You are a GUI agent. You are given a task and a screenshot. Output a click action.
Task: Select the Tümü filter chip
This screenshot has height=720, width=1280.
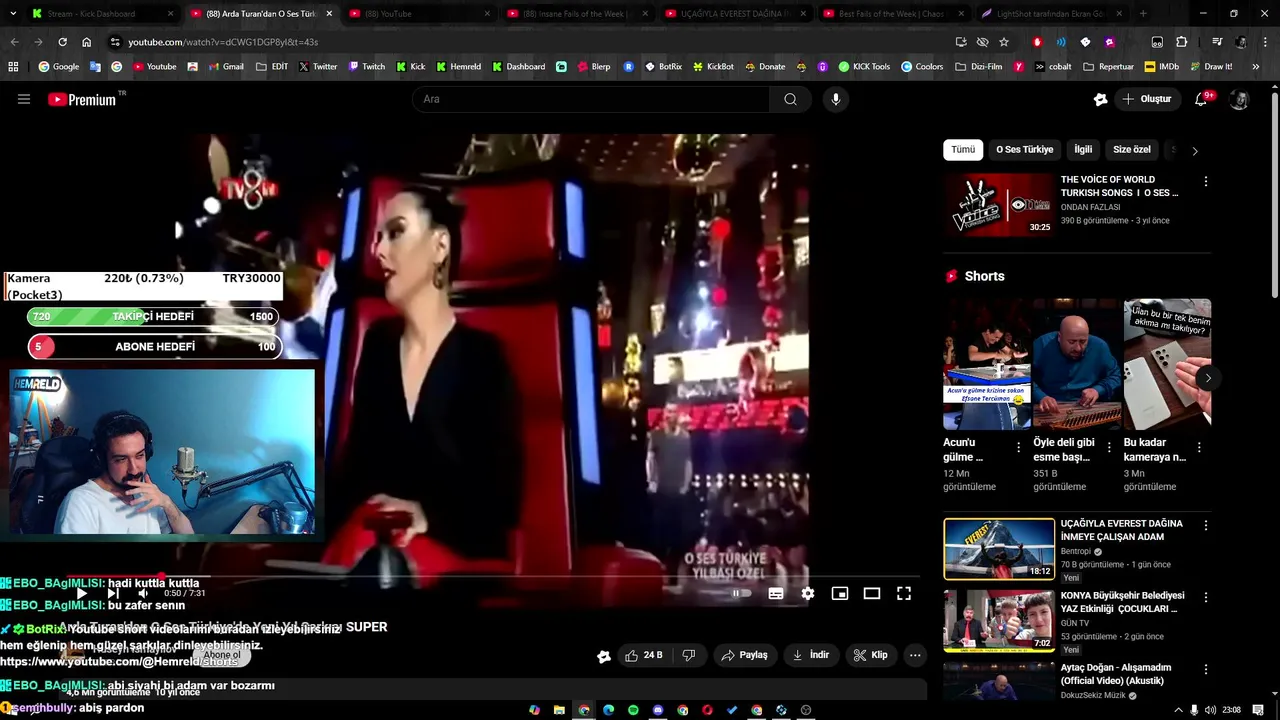963,149
